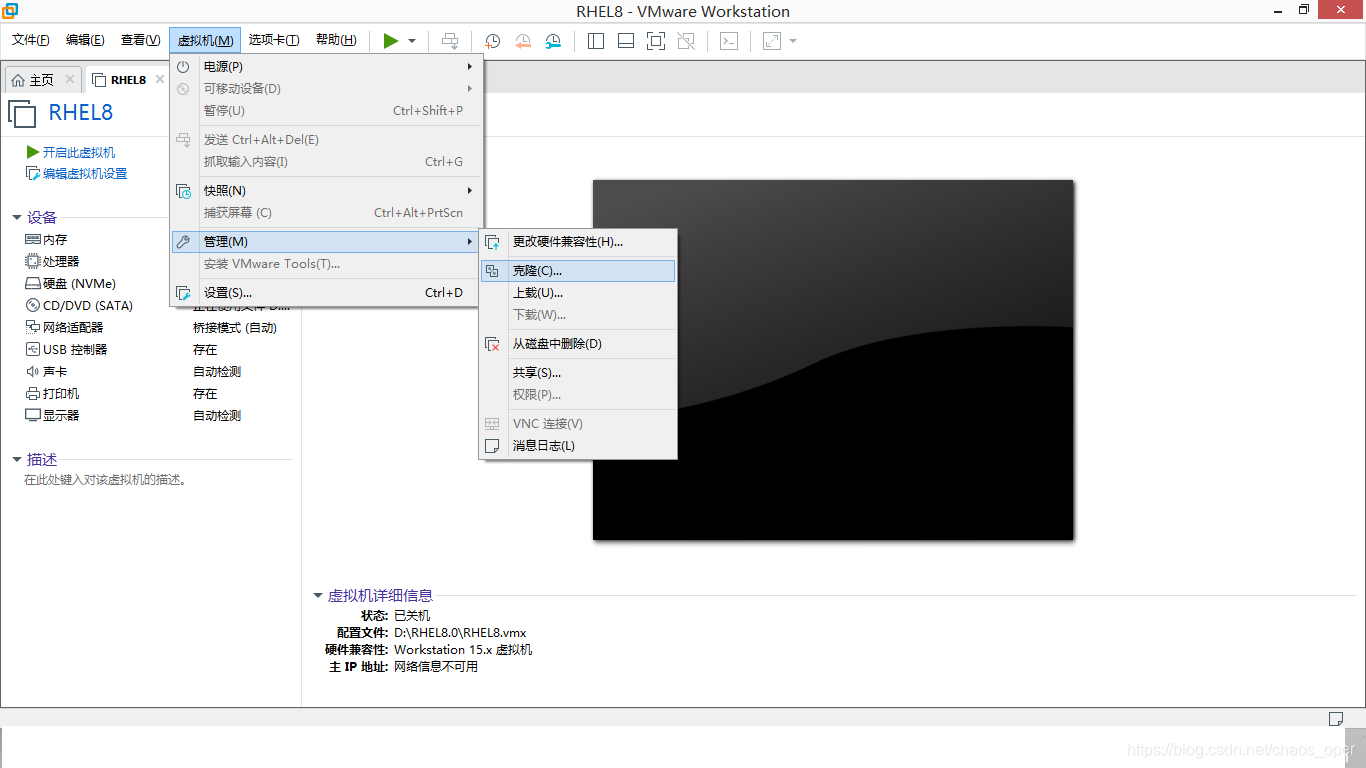Open the 选项卡(T) menu
Screen dimensions: 1366x768
274,40
